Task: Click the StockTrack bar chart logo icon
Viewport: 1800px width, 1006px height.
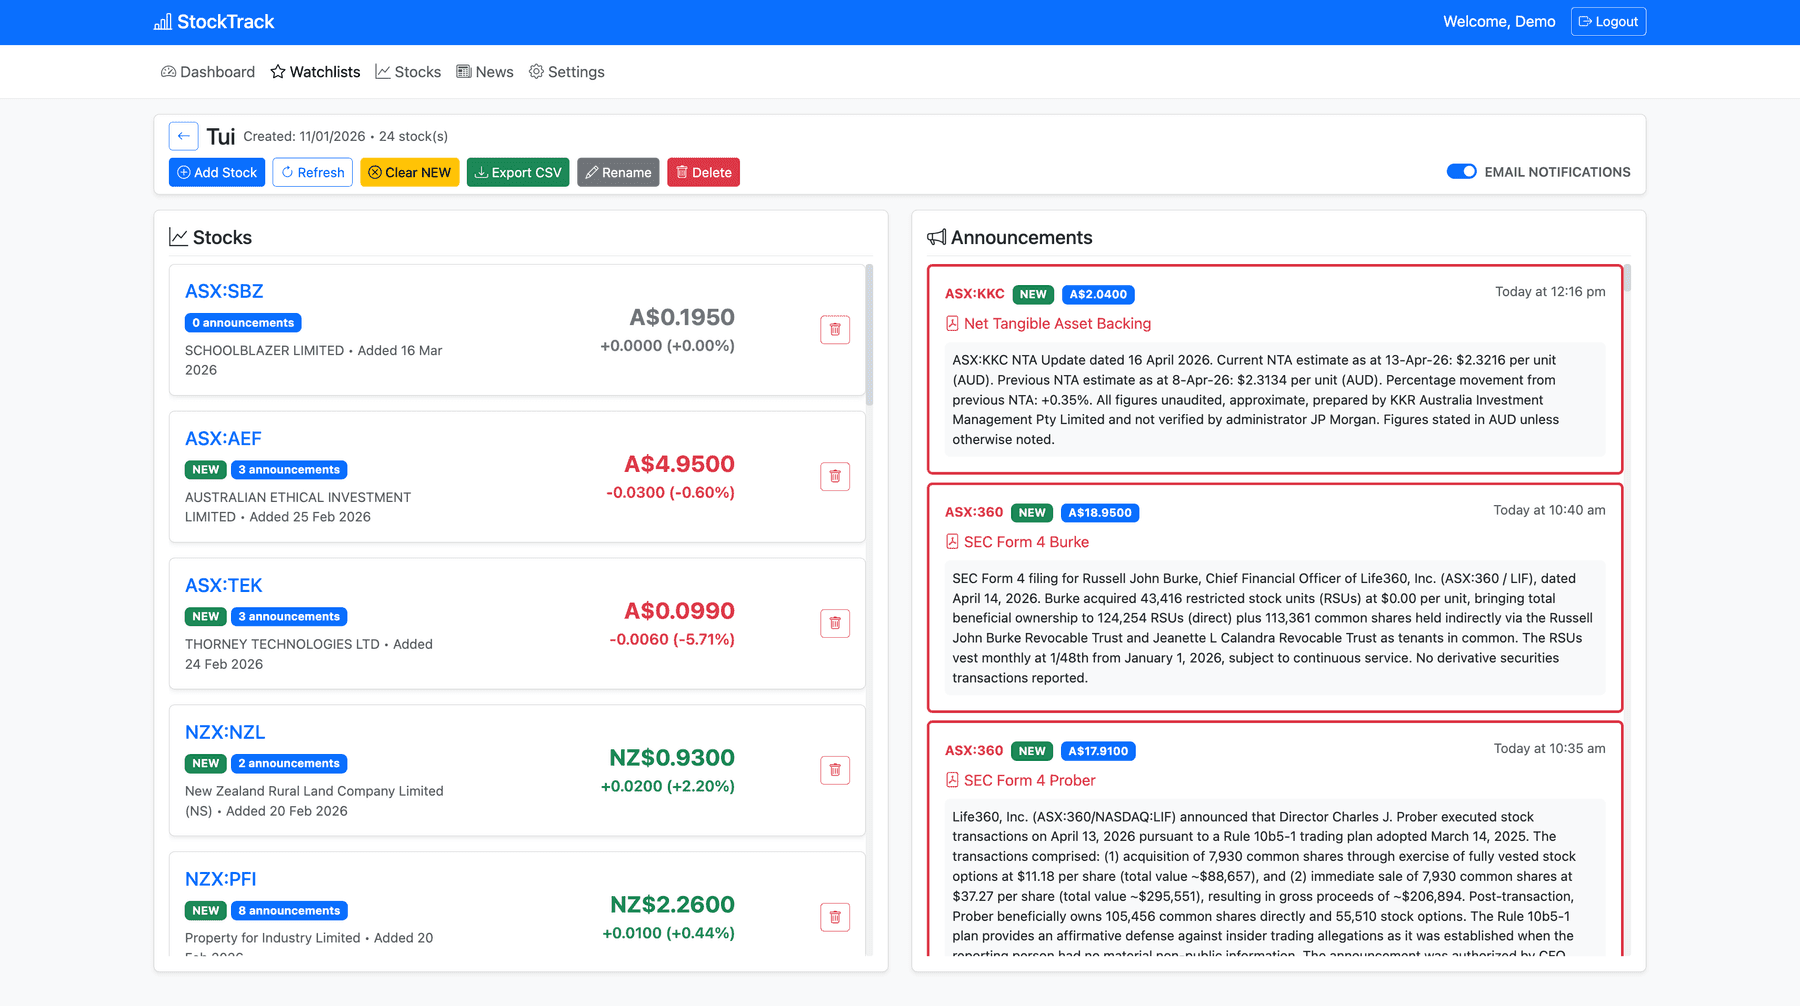Action: [x=162, y=22]
